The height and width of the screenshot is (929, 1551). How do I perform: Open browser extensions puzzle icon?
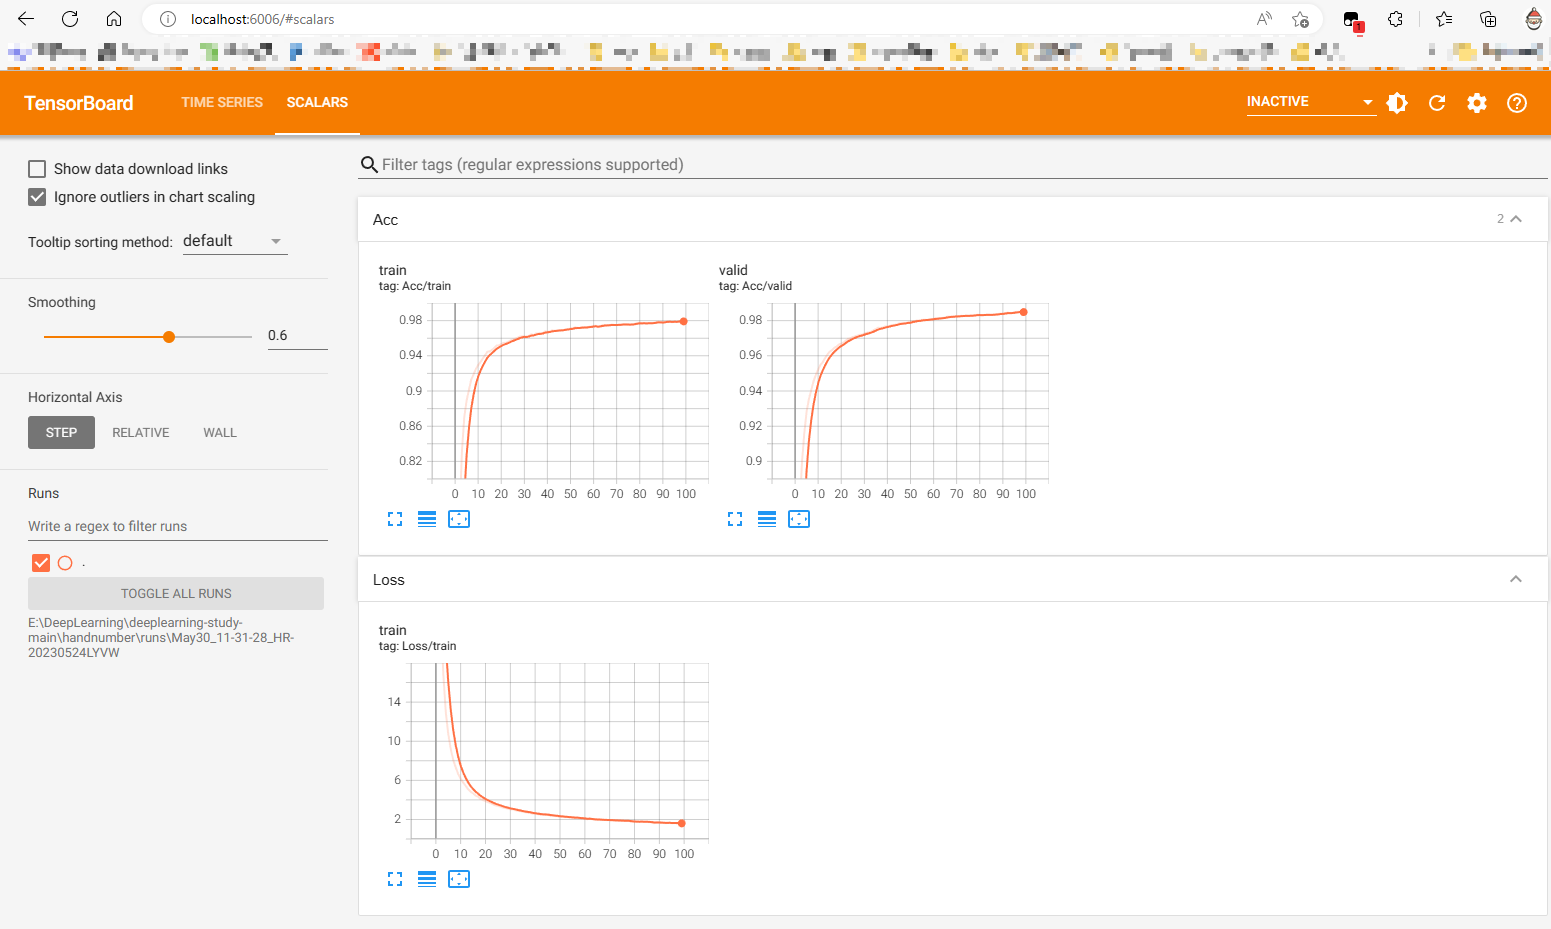(x=1396, y=19)
